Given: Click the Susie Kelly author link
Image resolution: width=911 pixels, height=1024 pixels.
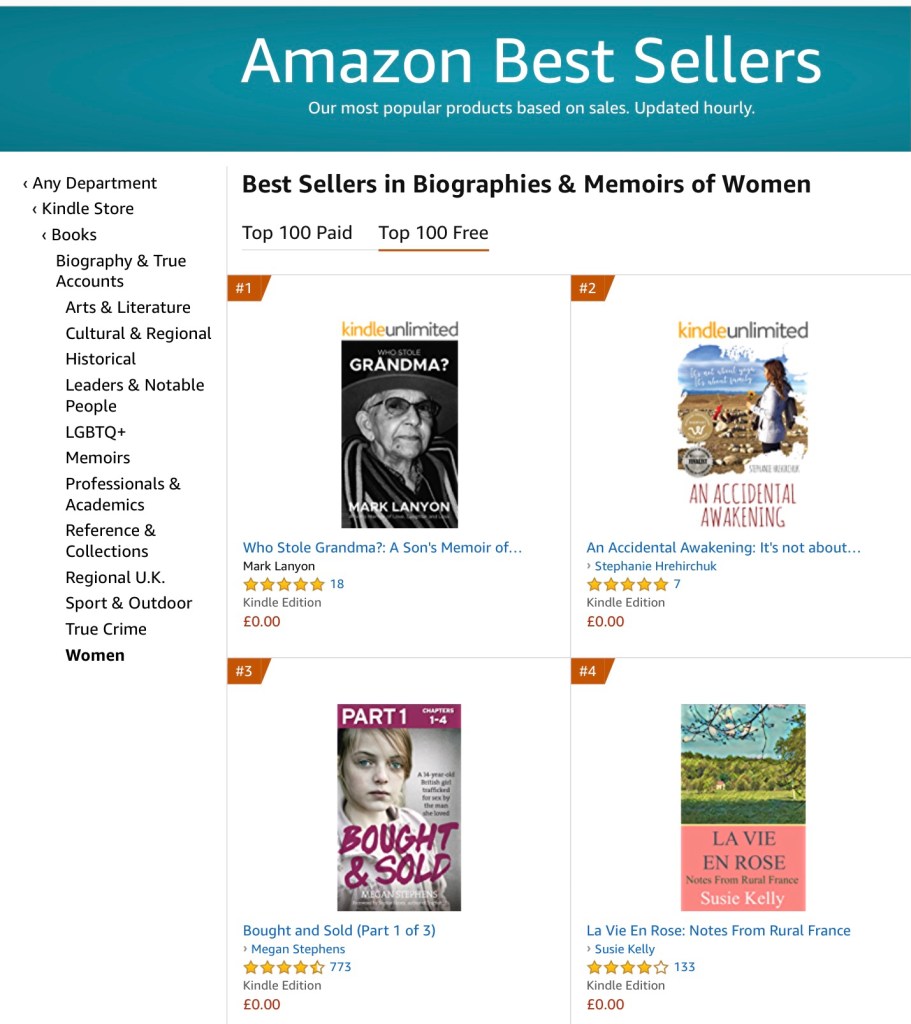Looking at the screenshot, I should 625,949.
